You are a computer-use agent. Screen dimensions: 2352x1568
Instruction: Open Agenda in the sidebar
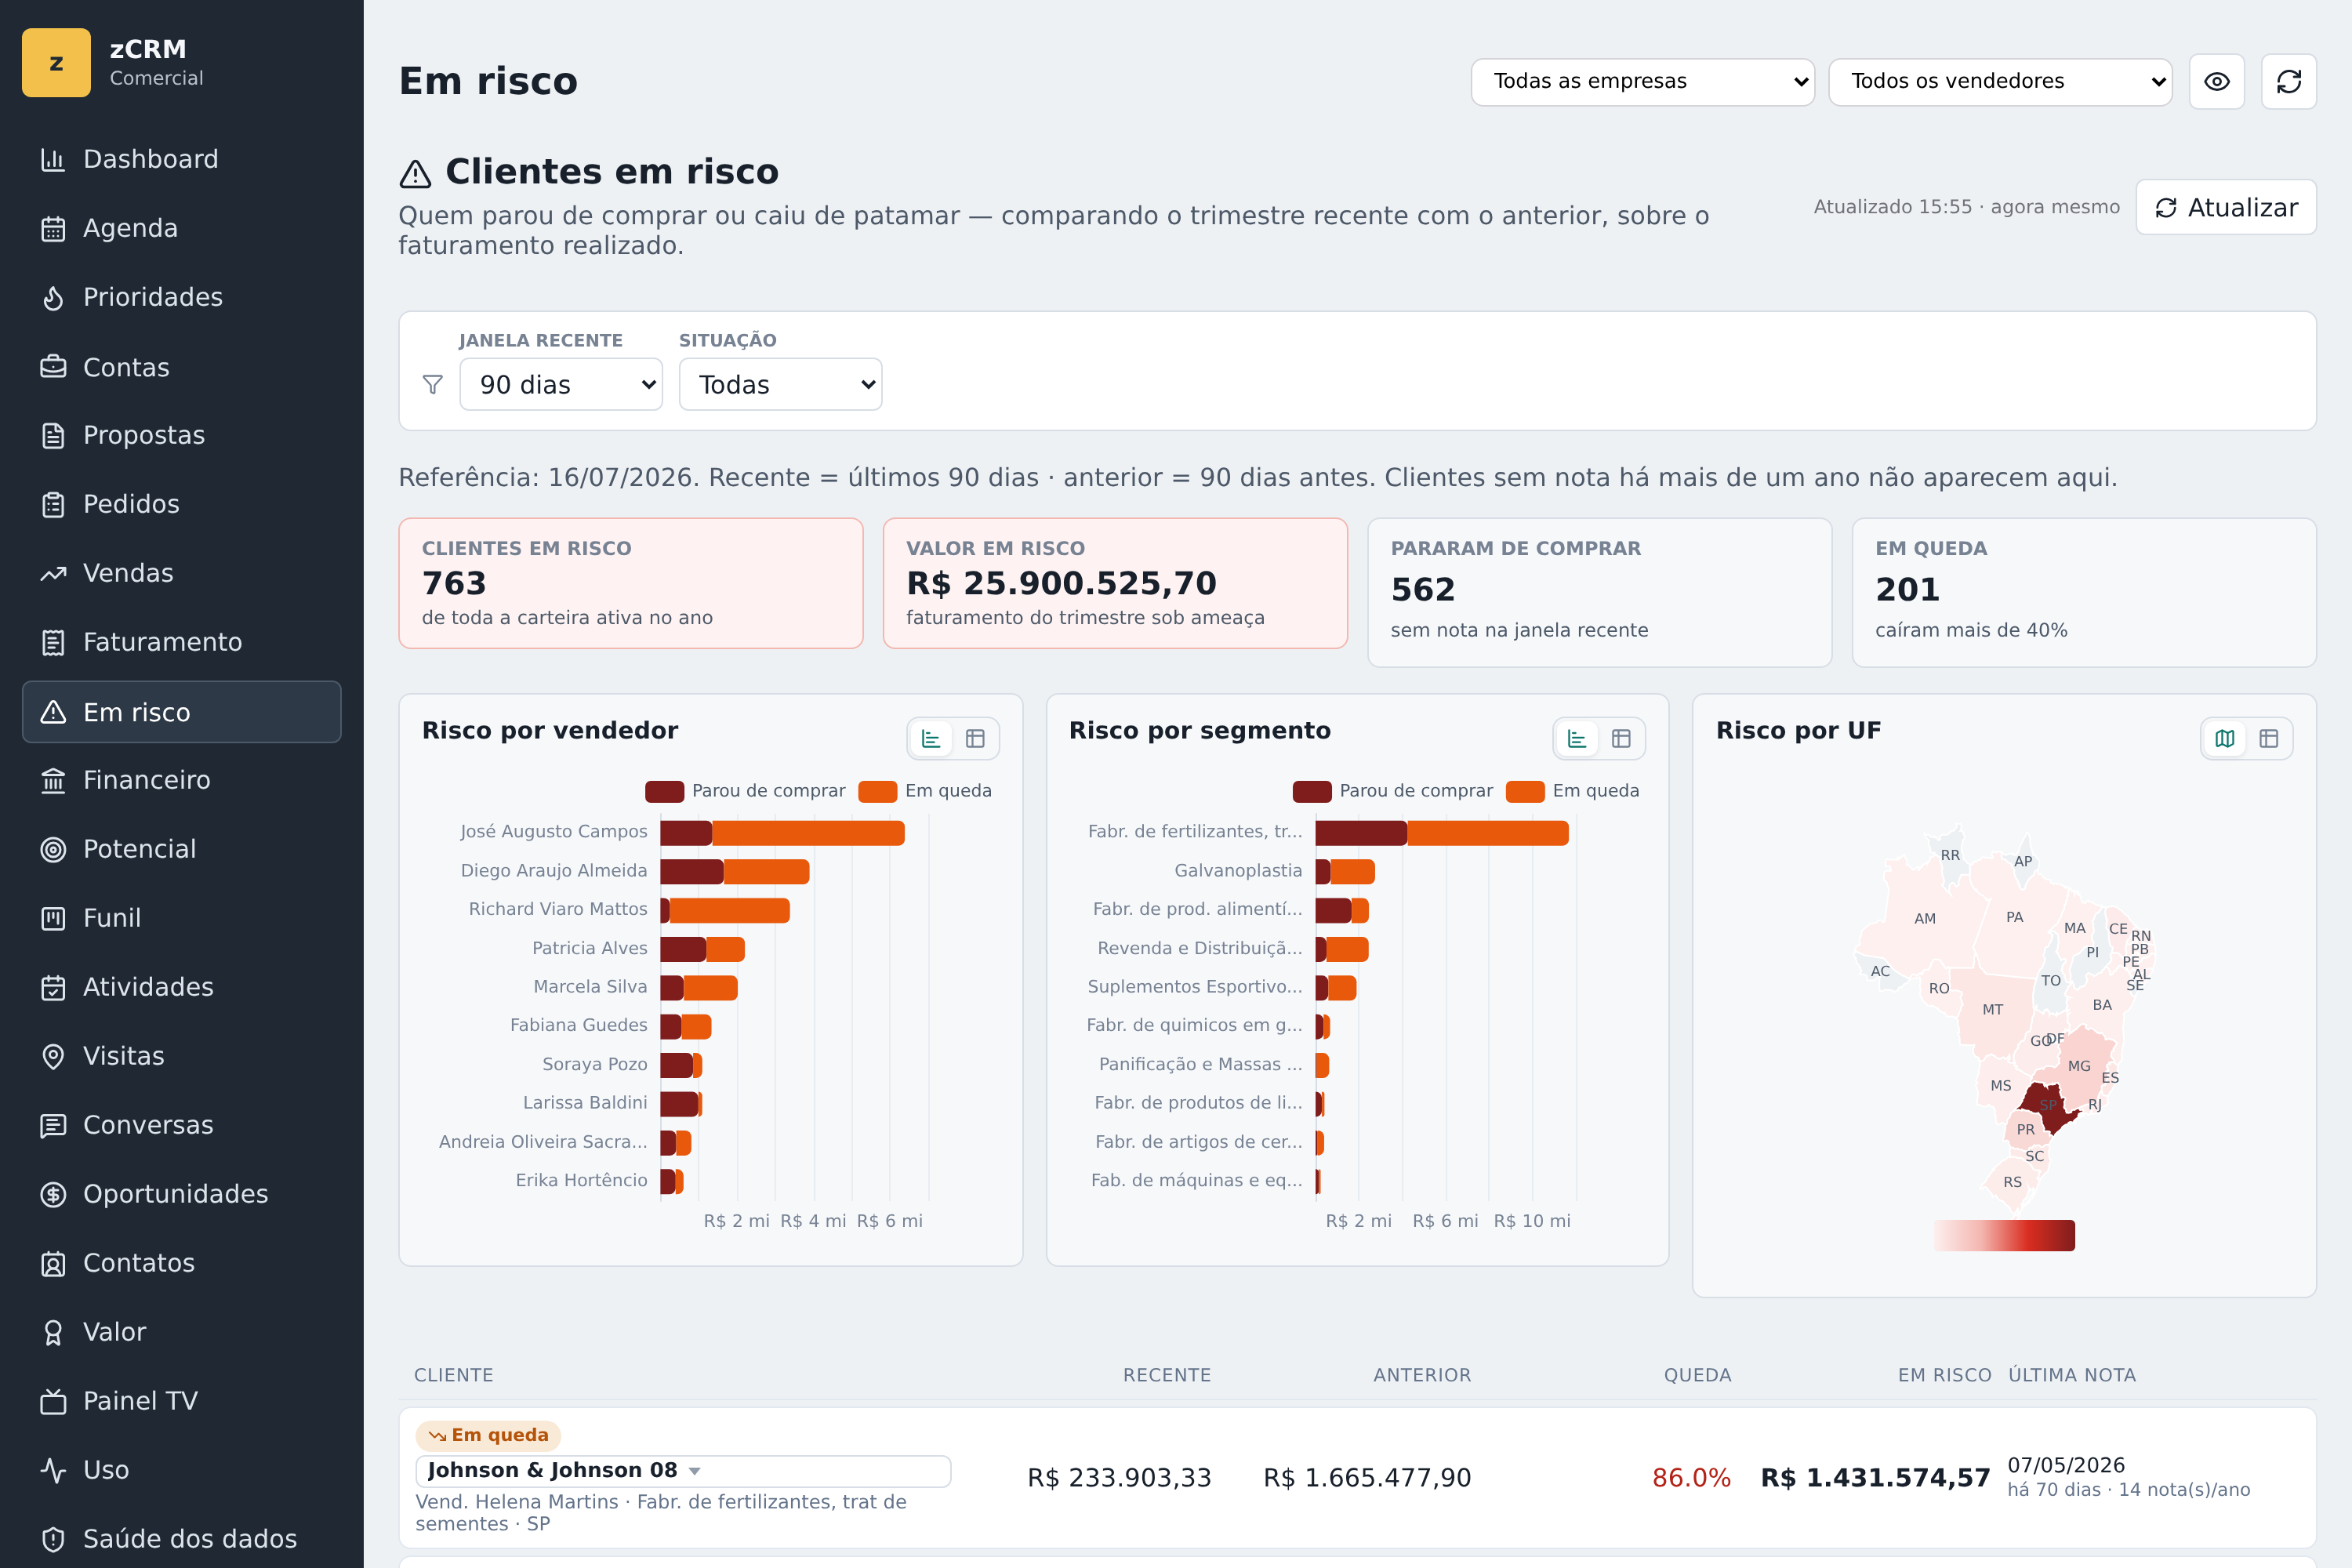pyautogui.click(x=181, y=228)
